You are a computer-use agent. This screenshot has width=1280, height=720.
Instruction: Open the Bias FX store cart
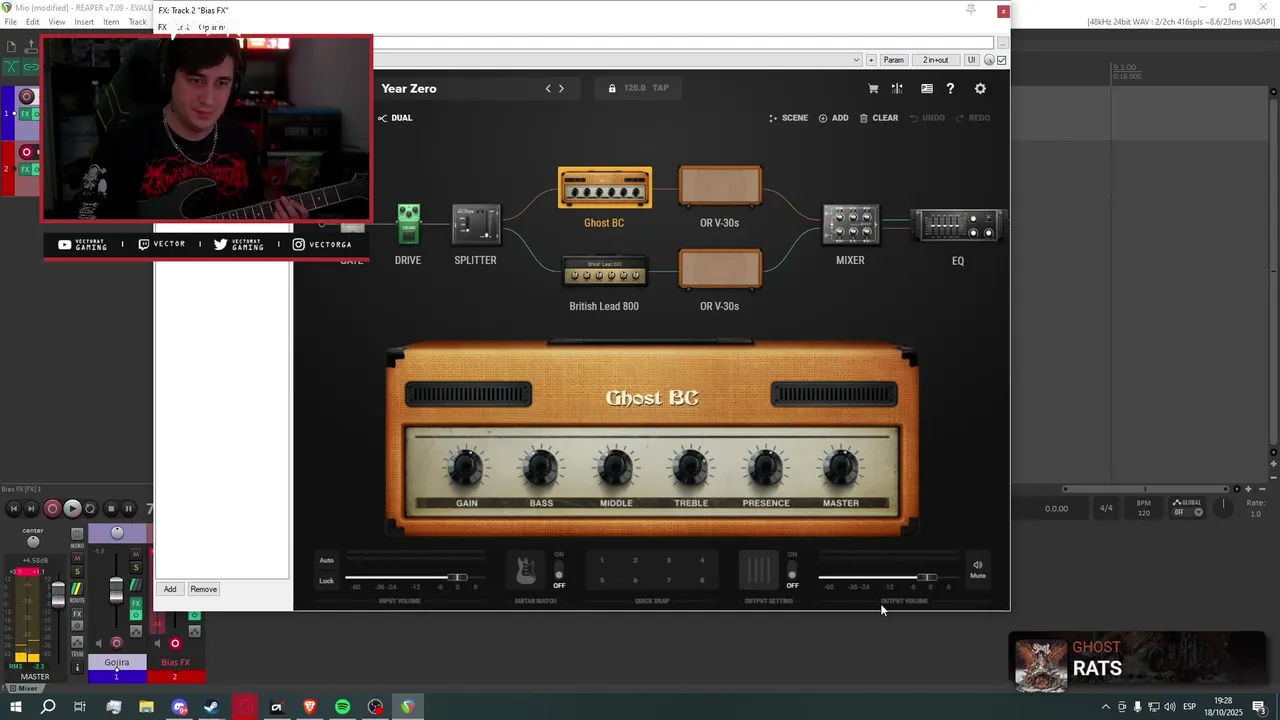point(873,88)
